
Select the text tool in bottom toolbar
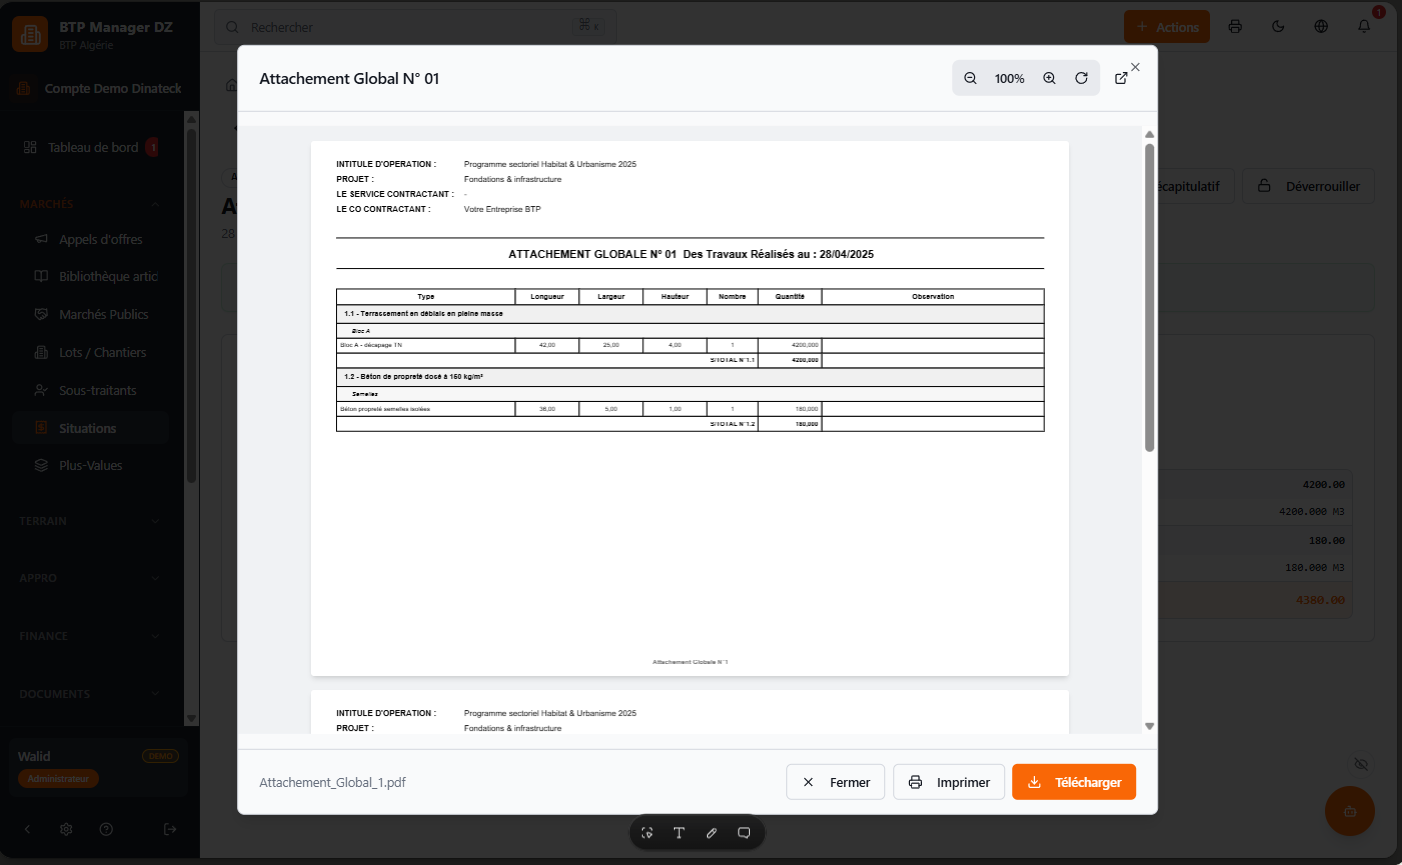tap(679, 833)
